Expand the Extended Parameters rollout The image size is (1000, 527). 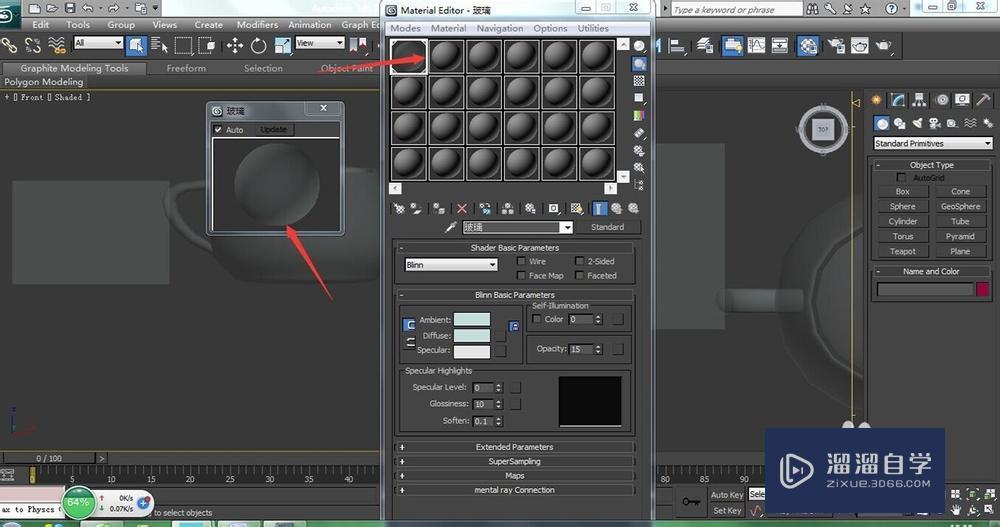pos(514,447)
